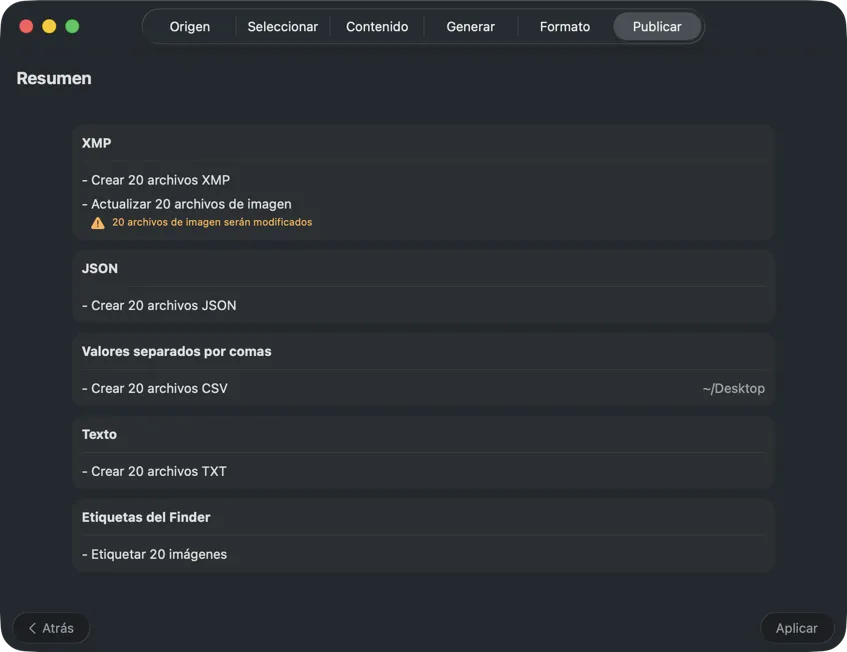The height and width of the screenshot is (652, 847).
Task: Click the red close window button
Action: pyautogui.click(x=26, y=26)
